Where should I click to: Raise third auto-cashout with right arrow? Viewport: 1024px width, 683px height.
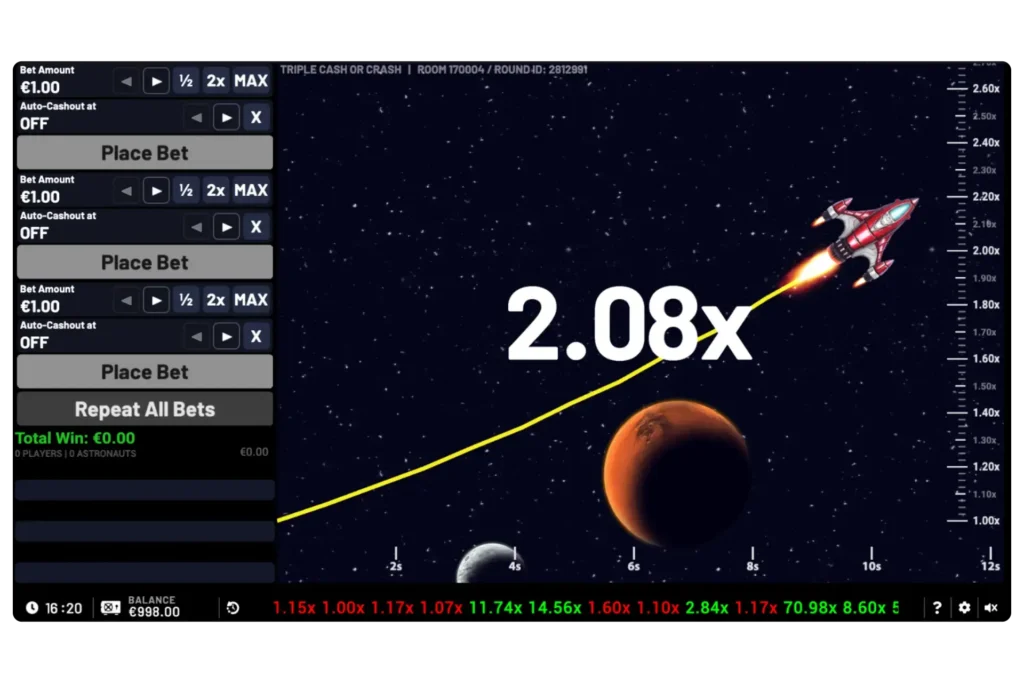point(227,337)
